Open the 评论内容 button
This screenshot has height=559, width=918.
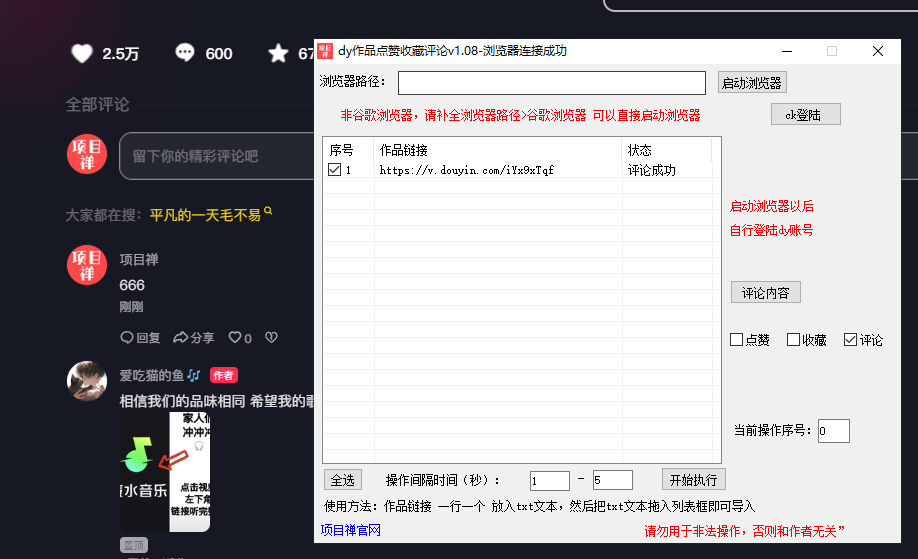(x=765, y=293)
